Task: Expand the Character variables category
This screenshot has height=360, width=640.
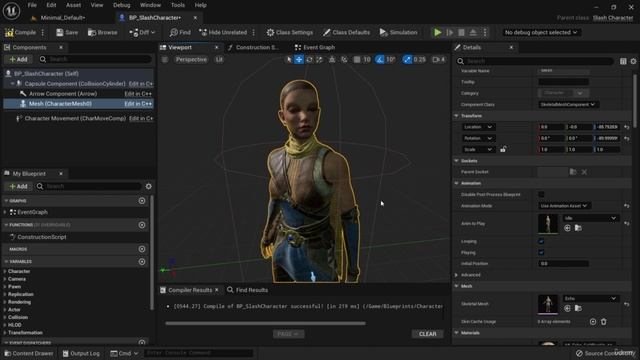Action: click(x=5, y=271)
